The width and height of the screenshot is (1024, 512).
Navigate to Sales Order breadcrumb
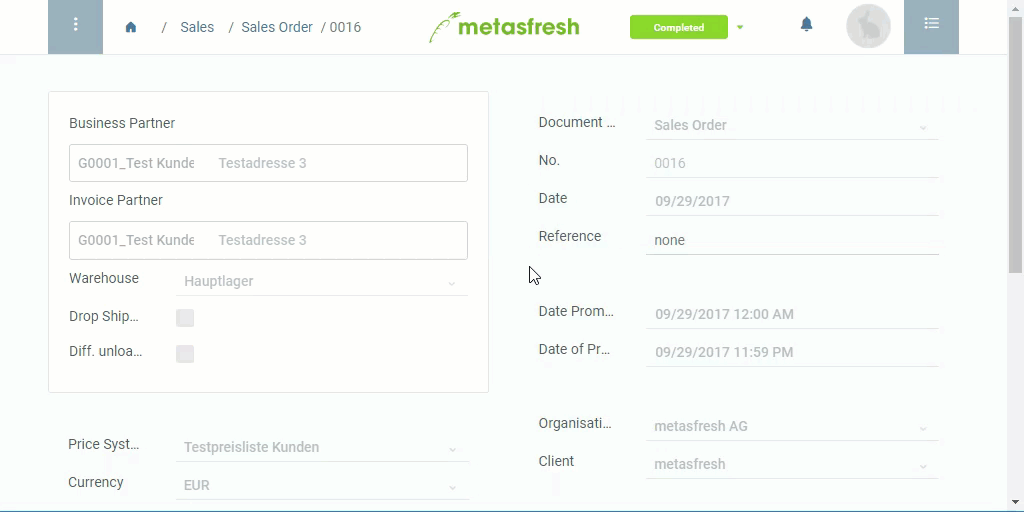(x=277, y=27)
